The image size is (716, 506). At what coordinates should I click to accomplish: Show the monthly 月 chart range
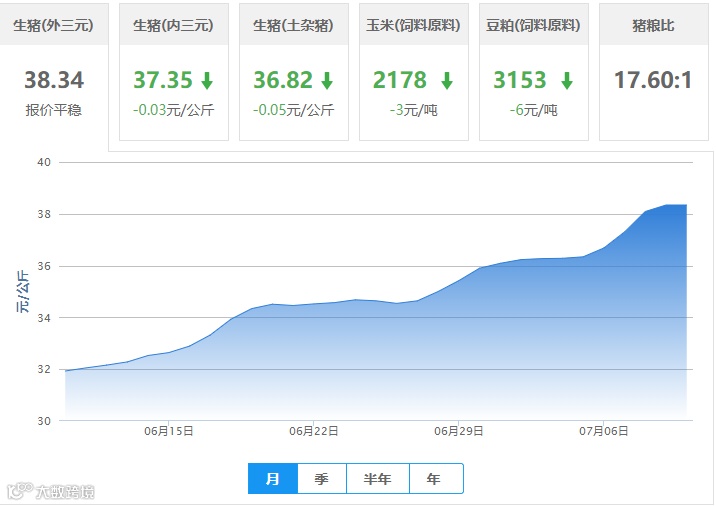(x=273, y=479)
